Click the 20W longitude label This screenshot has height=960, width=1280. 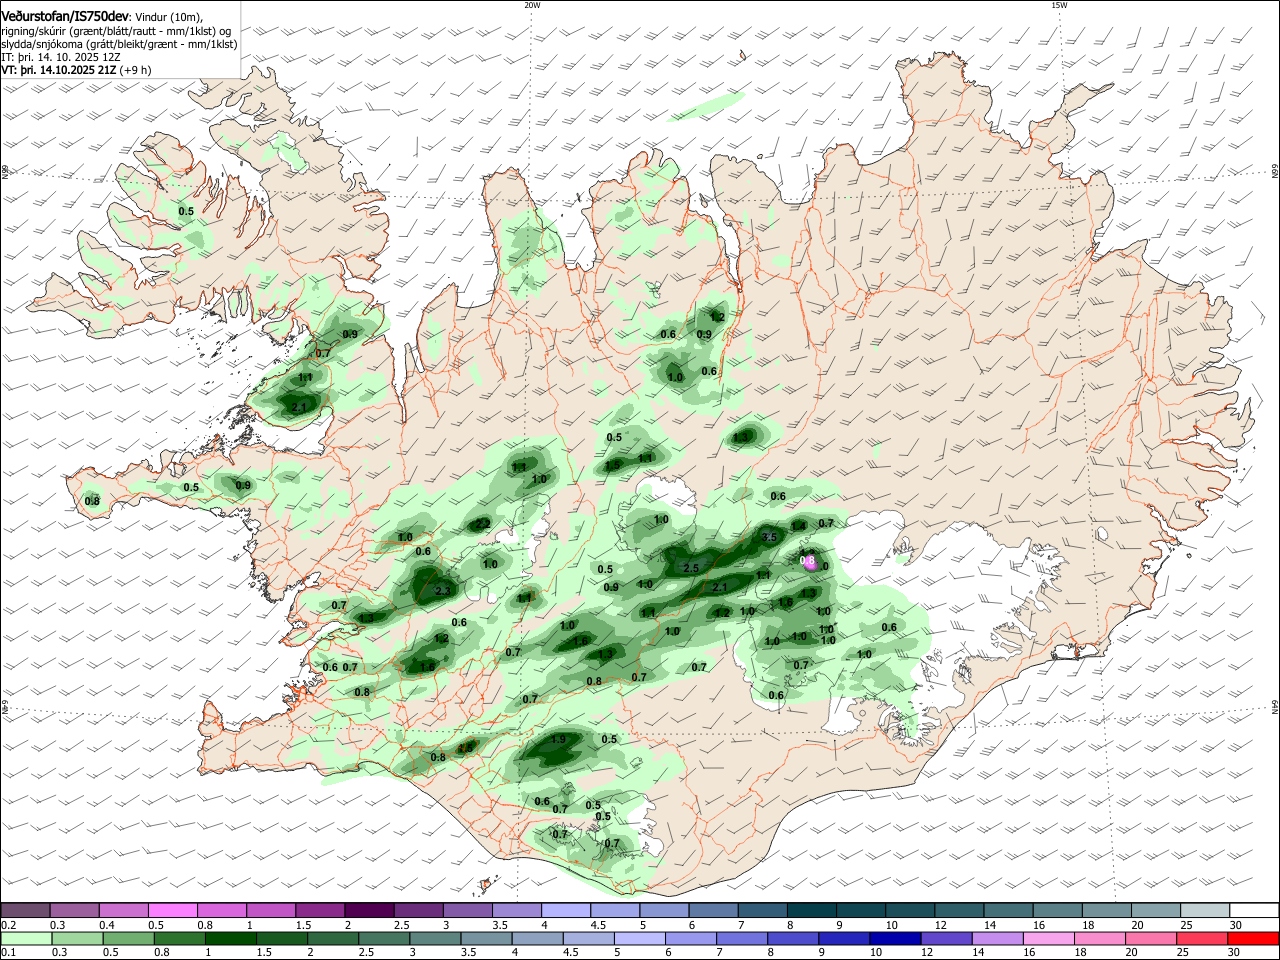[532, 5]
